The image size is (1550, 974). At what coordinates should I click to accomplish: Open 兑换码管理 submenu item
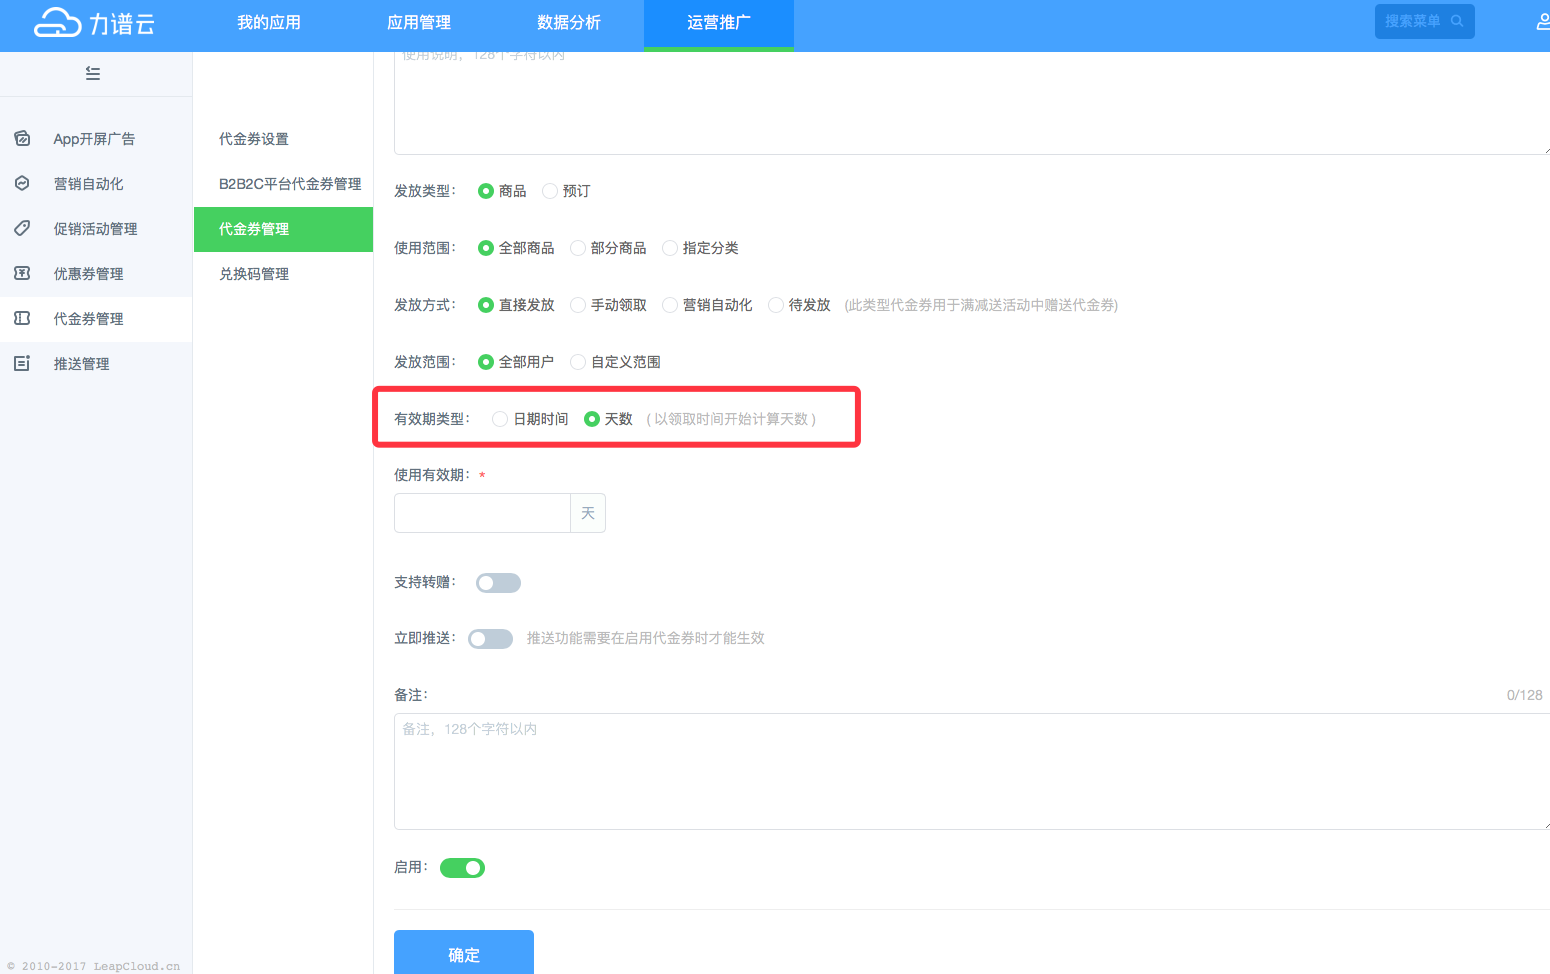coord(283,274)
